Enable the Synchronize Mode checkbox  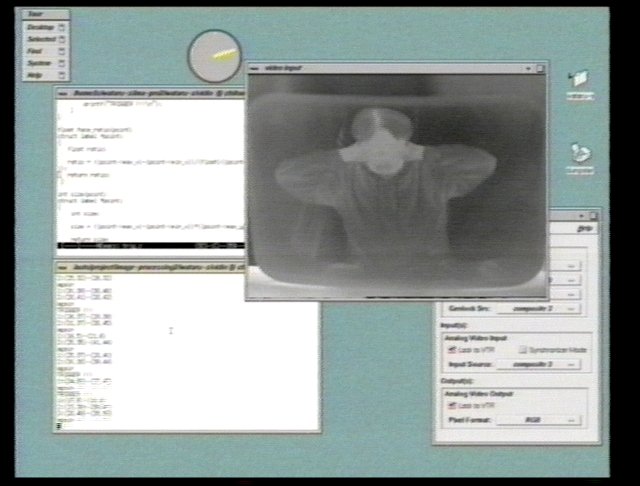pos(522,350)
